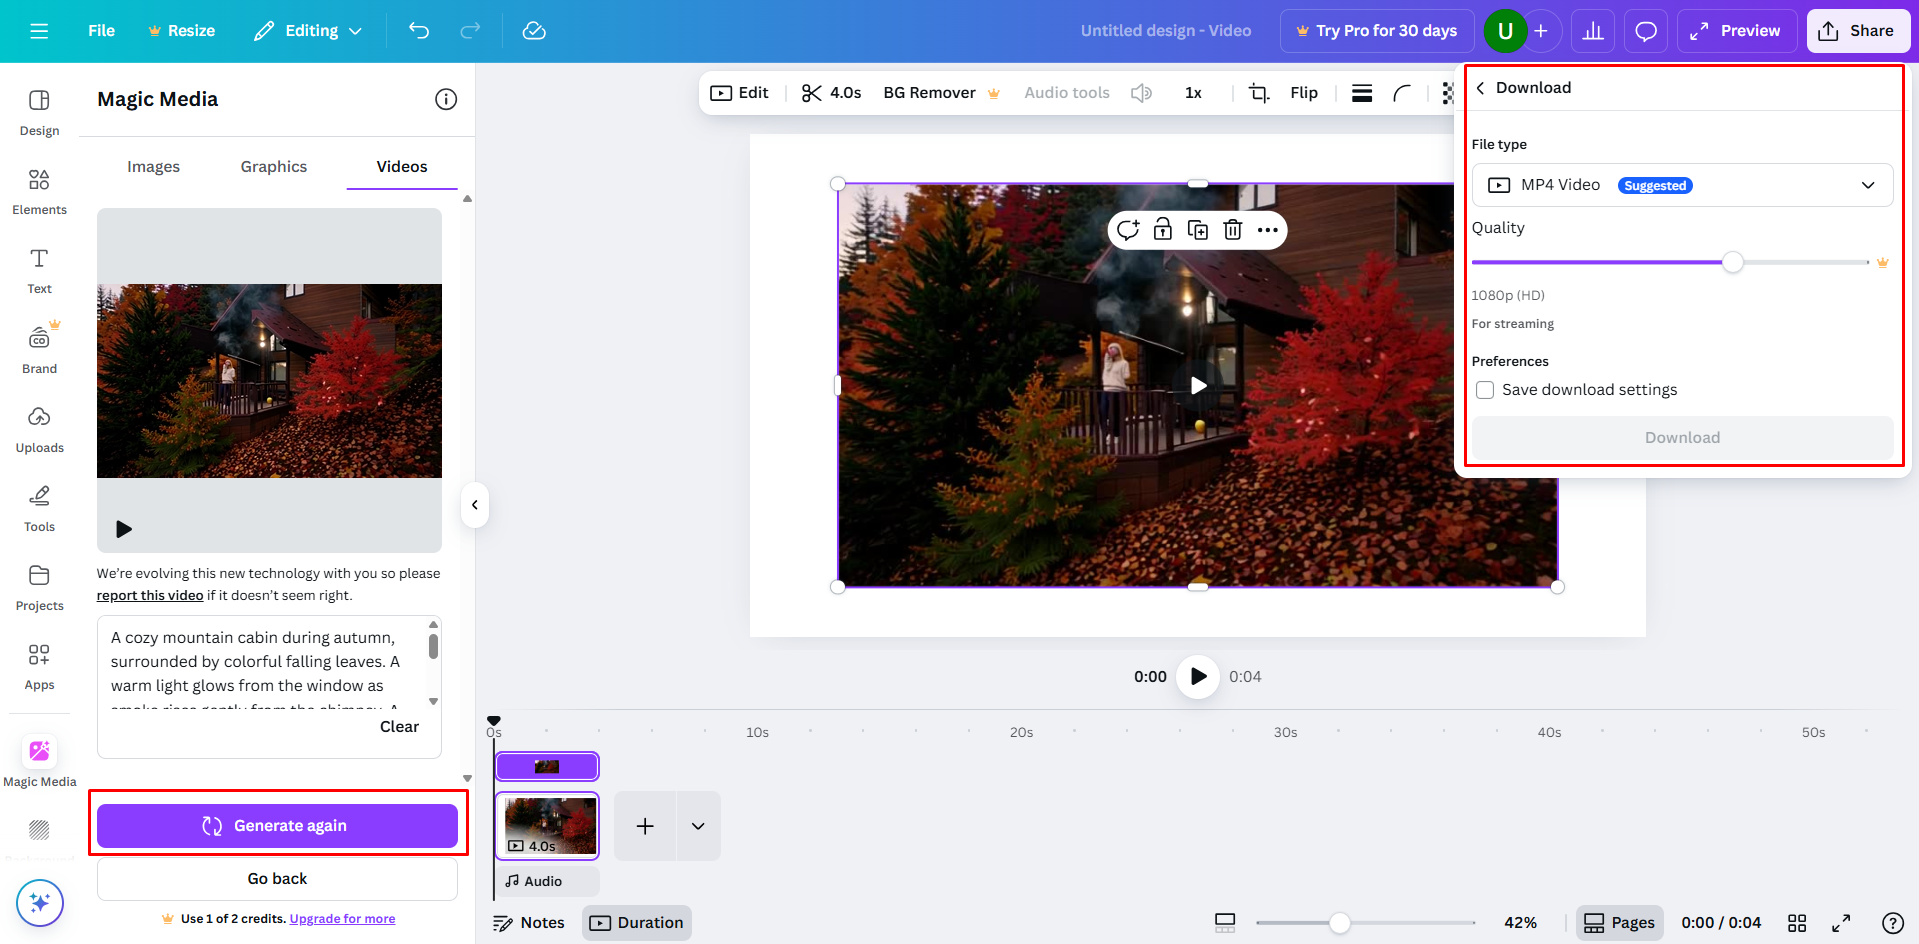
Task: Click the Undo arrow
Action: [419, 31]
